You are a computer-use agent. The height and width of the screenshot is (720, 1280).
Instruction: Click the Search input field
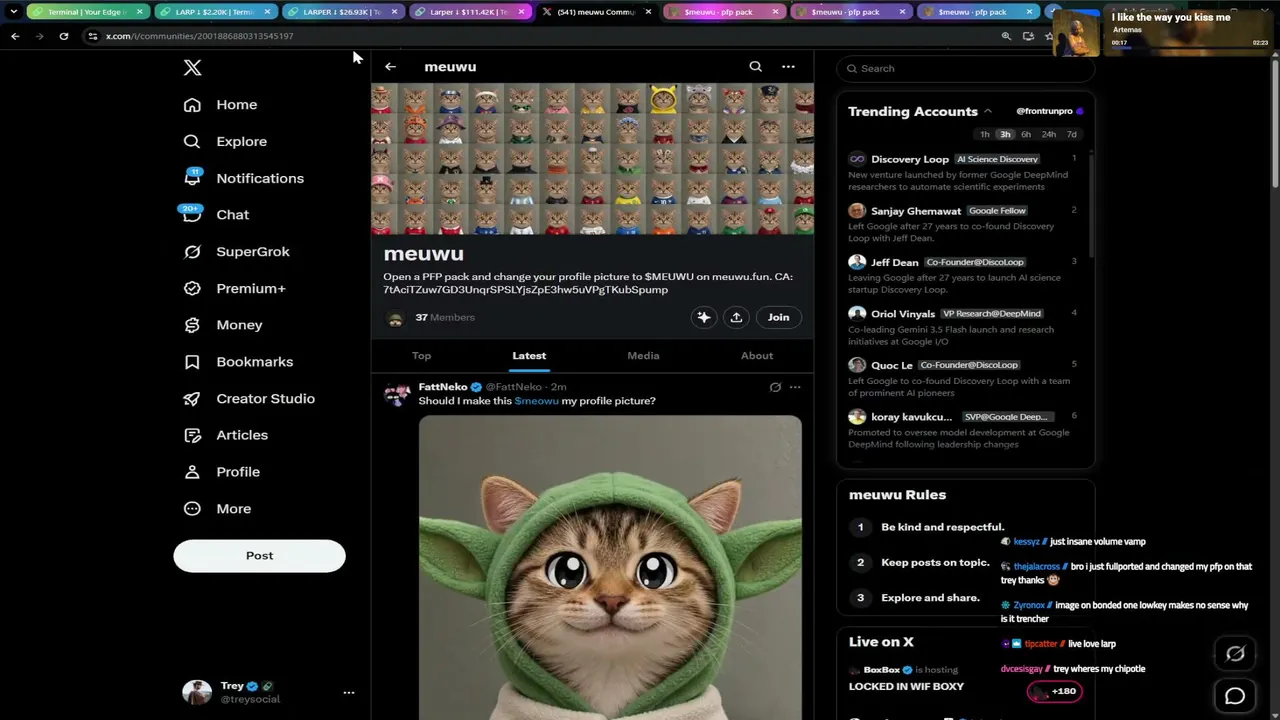(966, 68)
